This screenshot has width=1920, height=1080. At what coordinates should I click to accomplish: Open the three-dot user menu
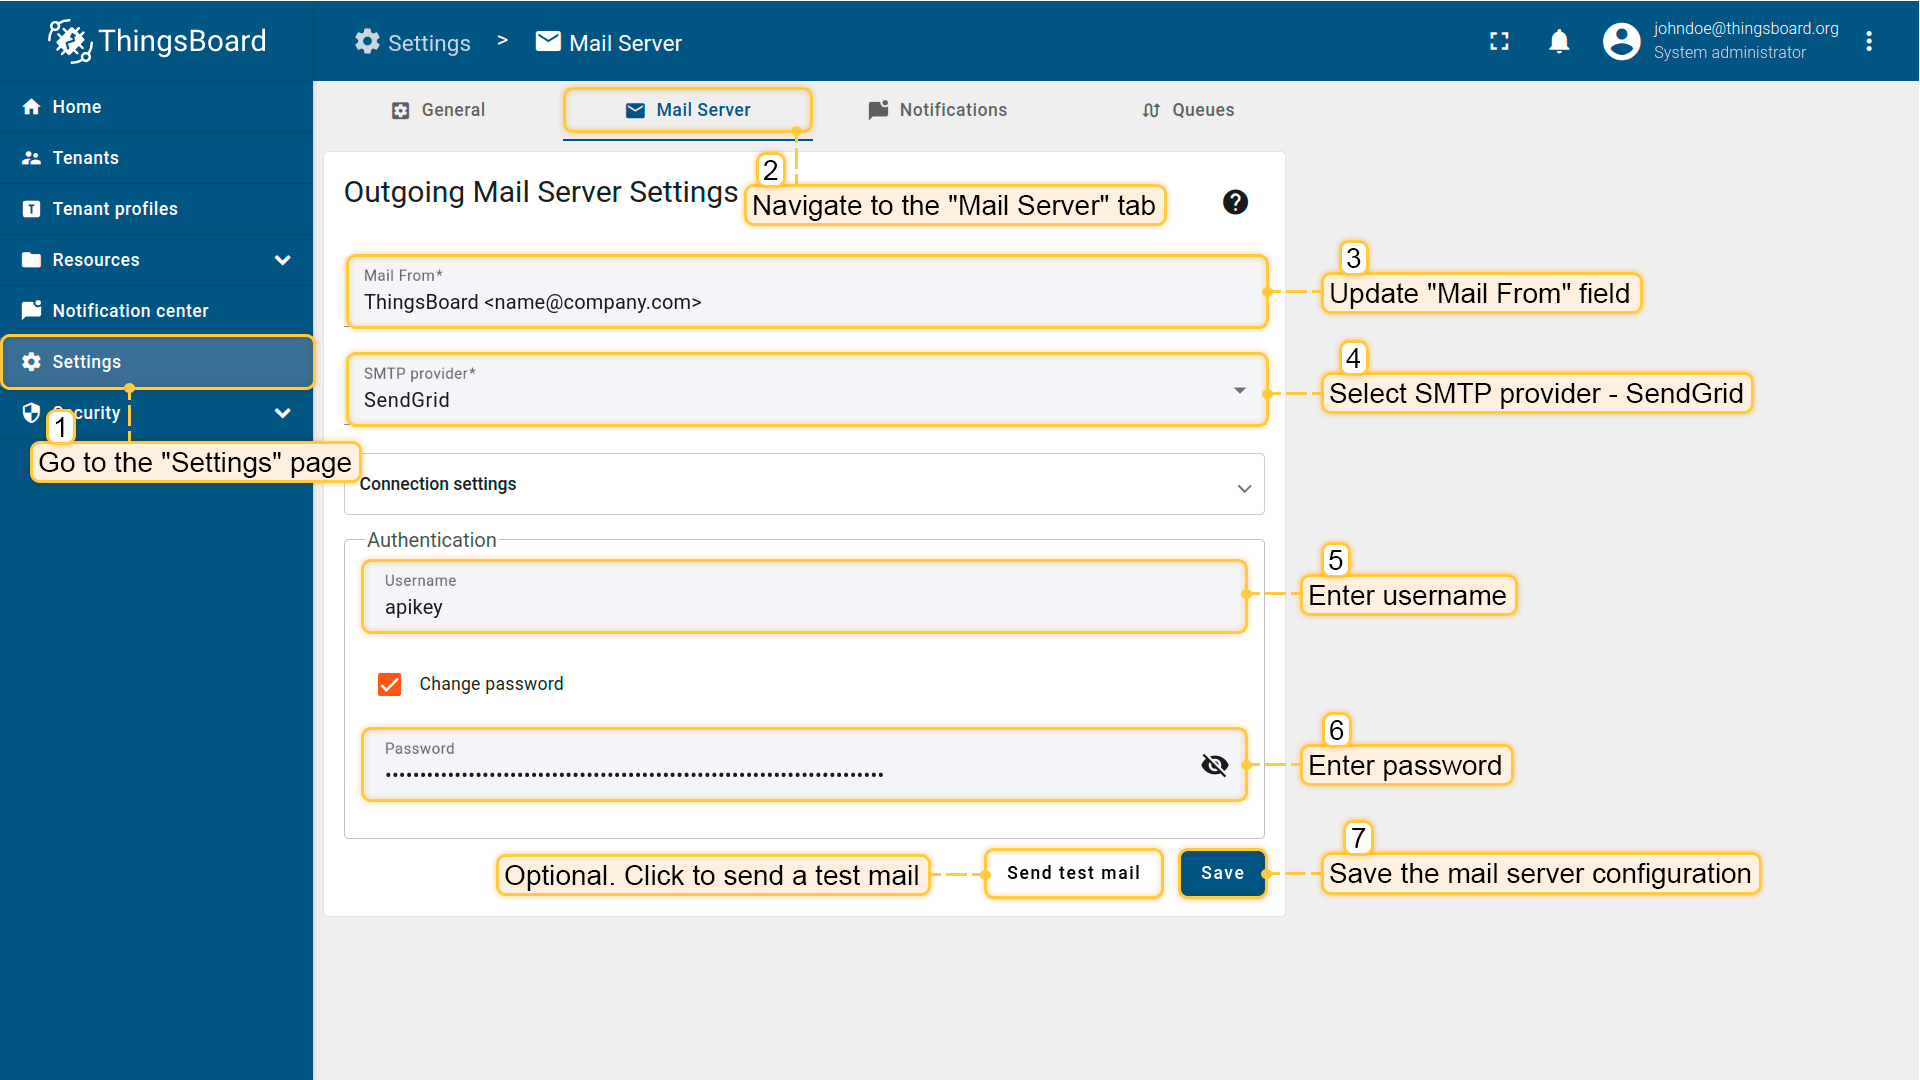[1868, 41]
